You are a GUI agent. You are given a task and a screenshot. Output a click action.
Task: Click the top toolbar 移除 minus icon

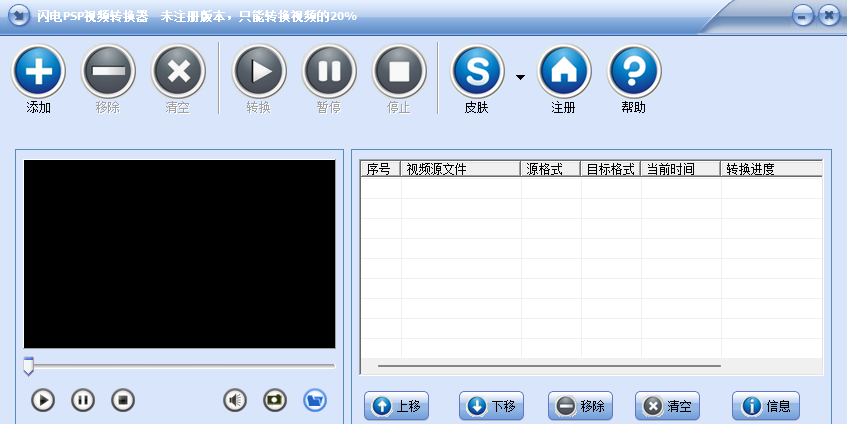click(x=108, y=71)
